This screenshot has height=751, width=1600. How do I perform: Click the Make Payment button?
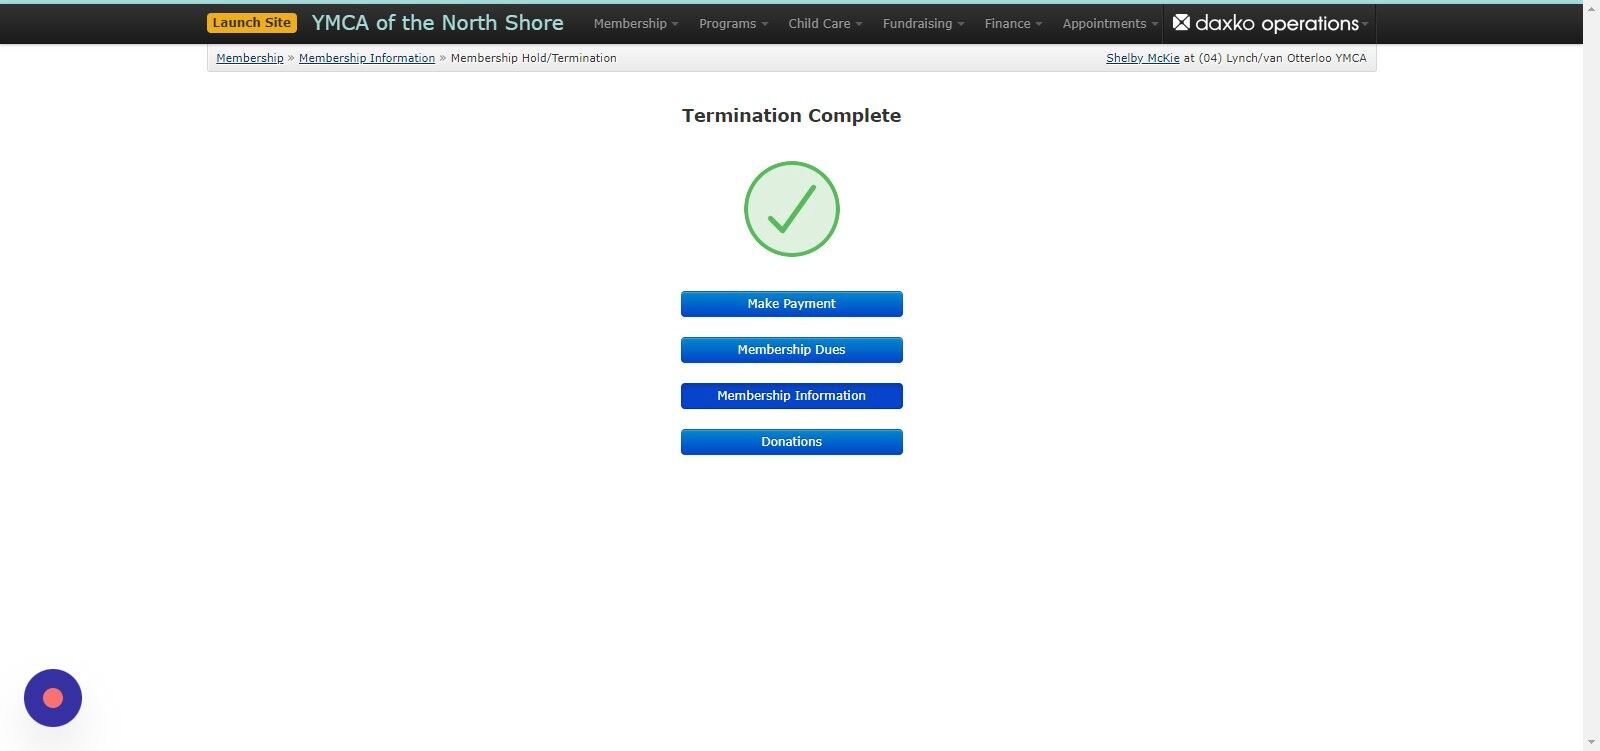click(x=792, y=304)
